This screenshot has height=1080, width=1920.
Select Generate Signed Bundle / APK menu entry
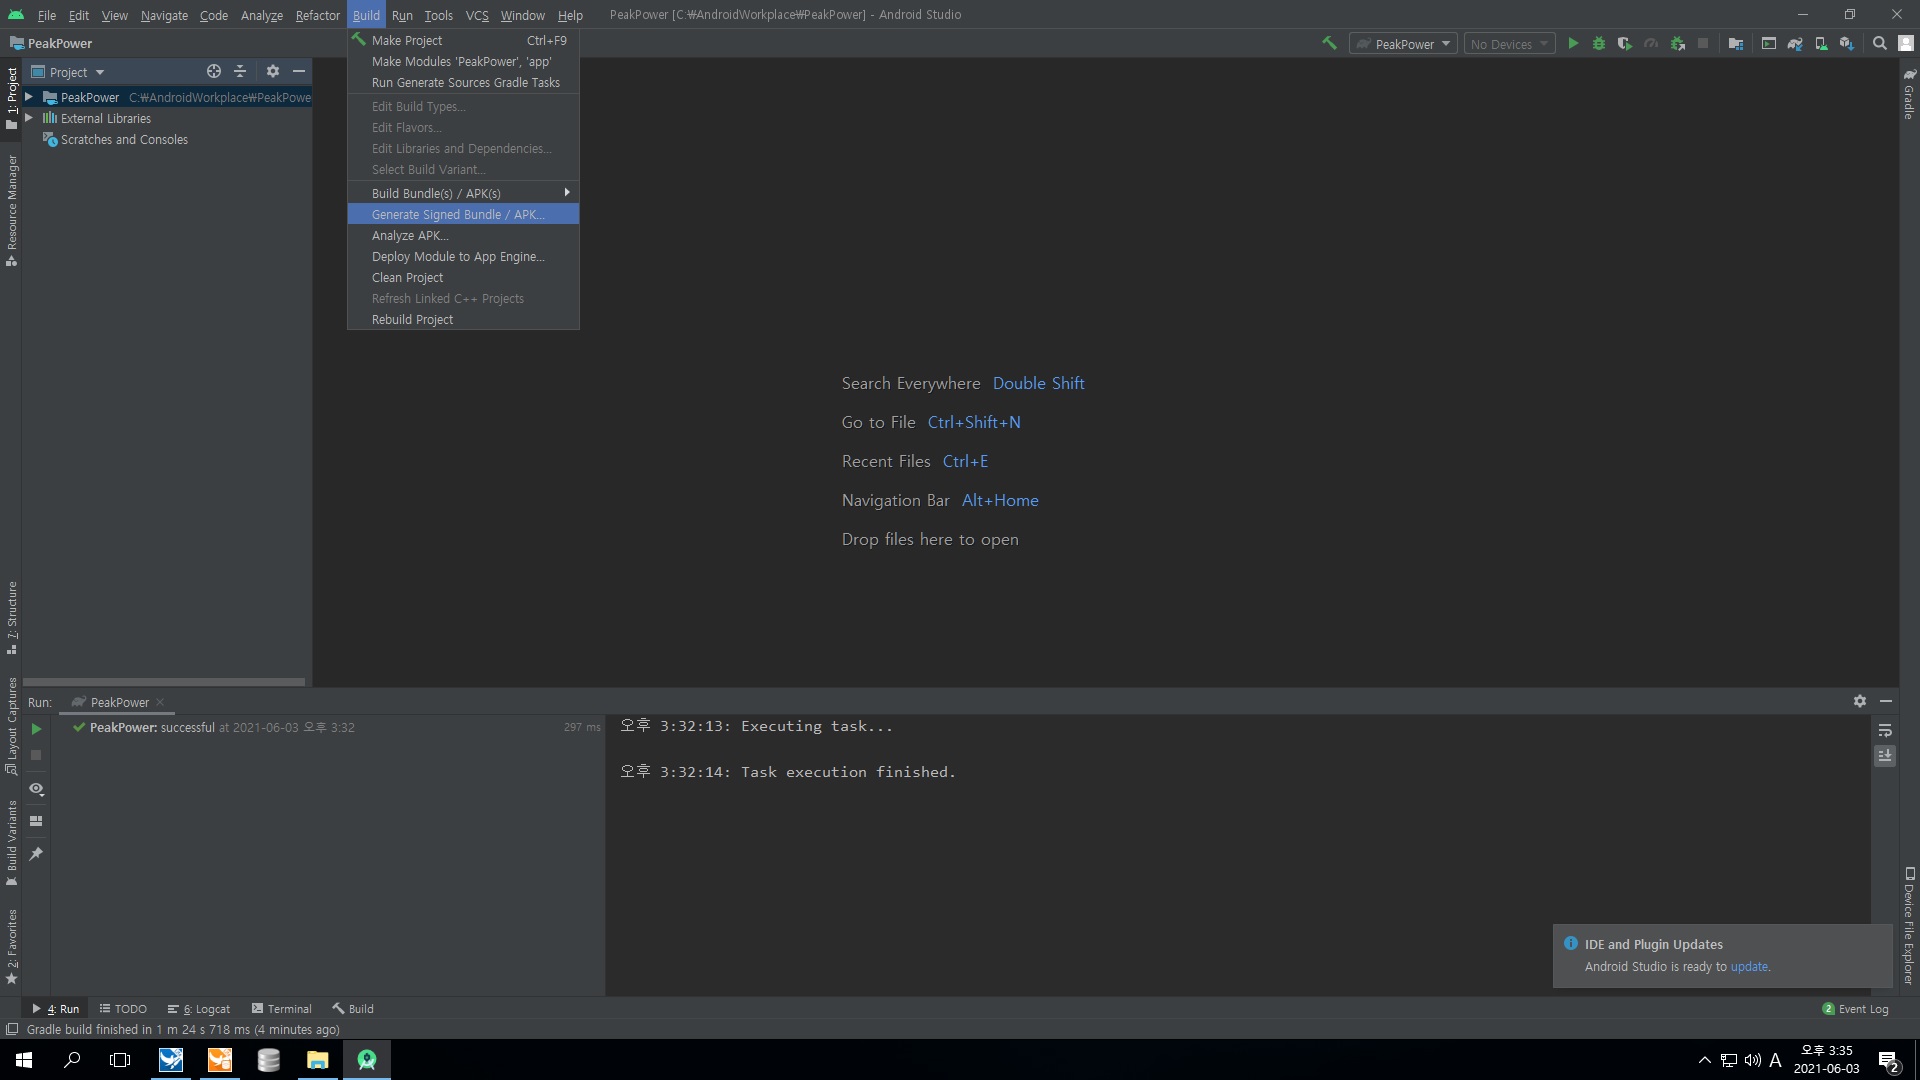pyautogui.click(x=457, y=214)
